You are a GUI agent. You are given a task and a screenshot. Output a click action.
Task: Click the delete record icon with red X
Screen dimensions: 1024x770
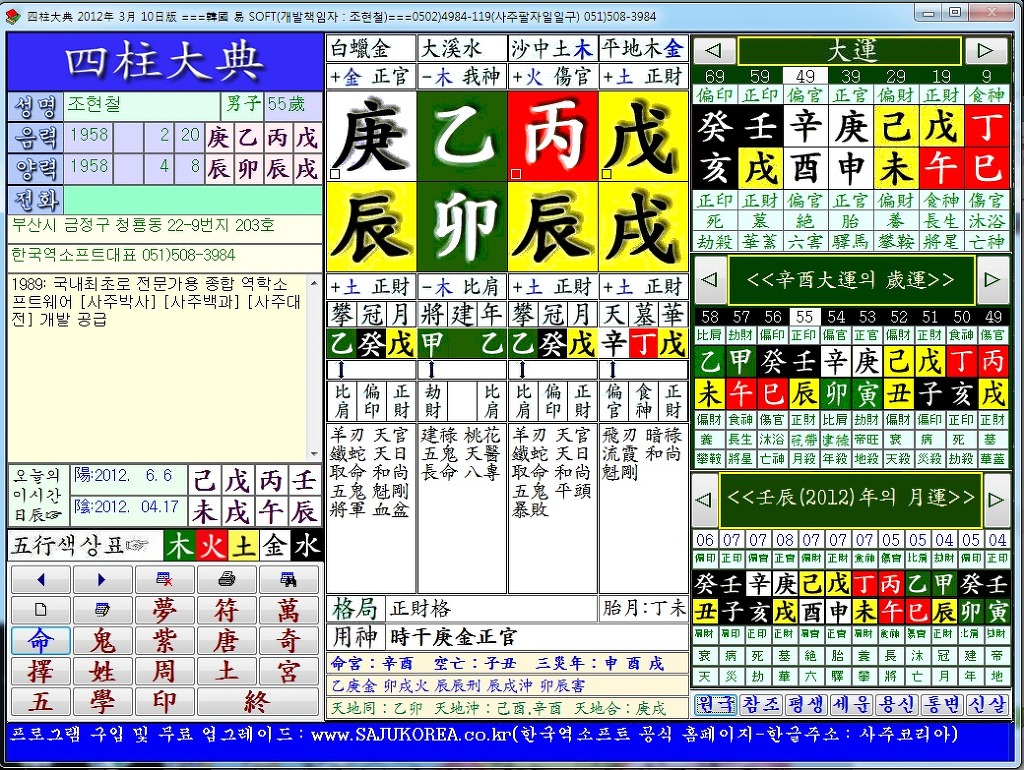[x=165, y=579]
